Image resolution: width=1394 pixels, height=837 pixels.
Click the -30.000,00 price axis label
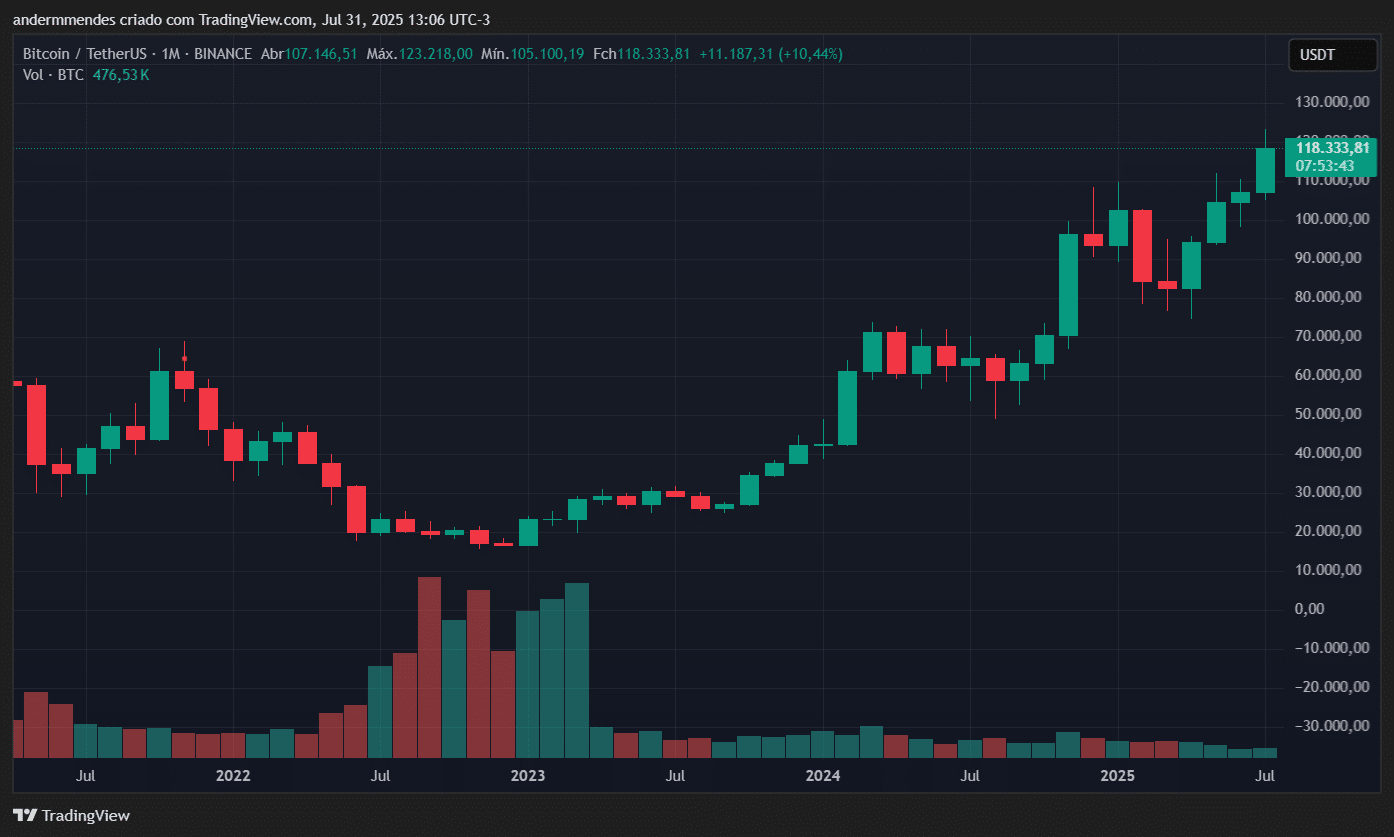coord(1330,726)
